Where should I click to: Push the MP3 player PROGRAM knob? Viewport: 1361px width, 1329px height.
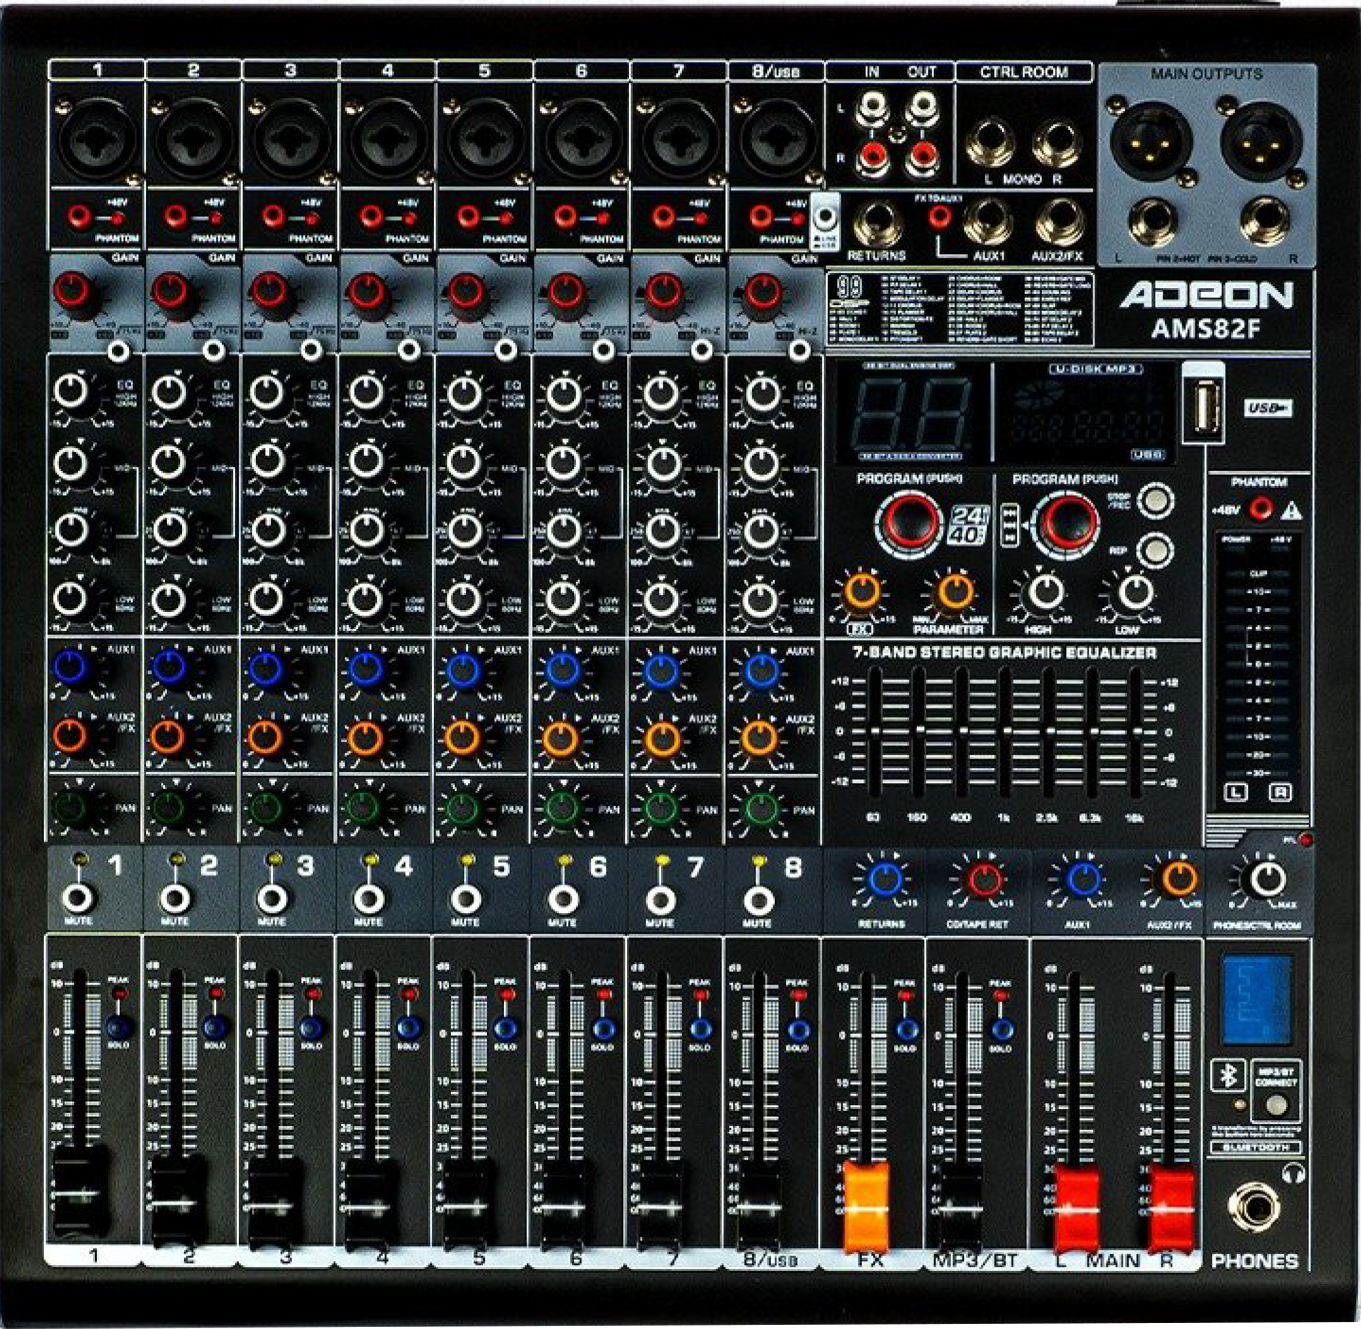point(1067,521)
